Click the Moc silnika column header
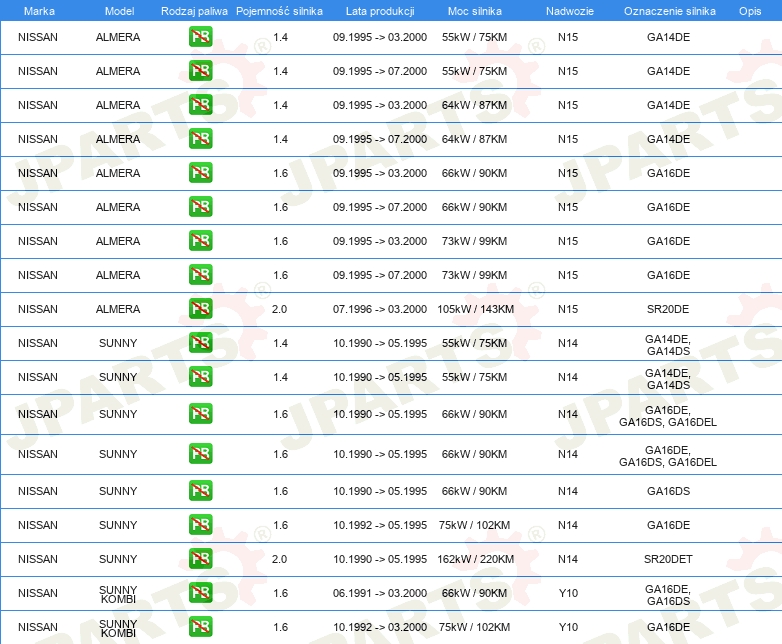782x644 pixels. coord(475,11)
